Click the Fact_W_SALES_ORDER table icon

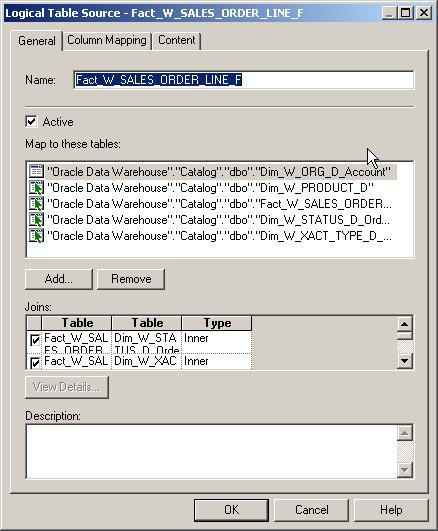(36, 204)
